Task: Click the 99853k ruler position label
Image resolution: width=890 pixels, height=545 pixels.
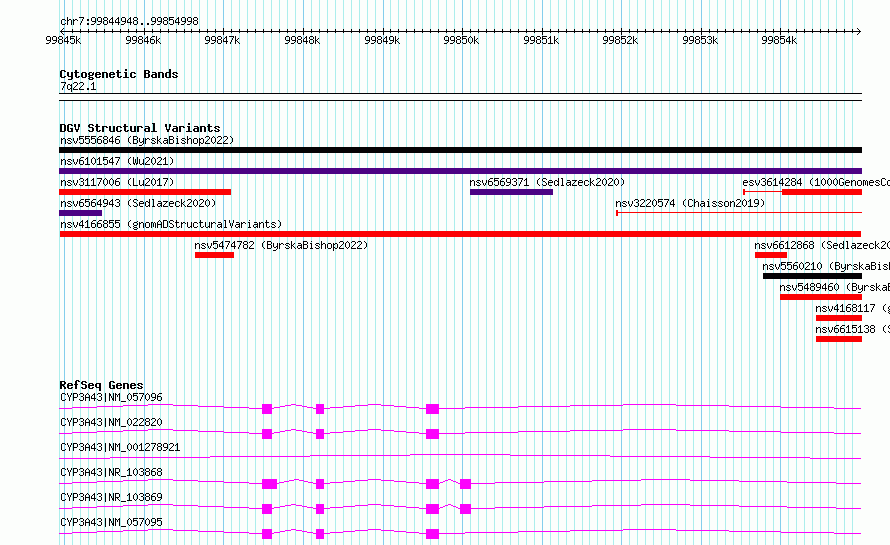Action: 700,40
